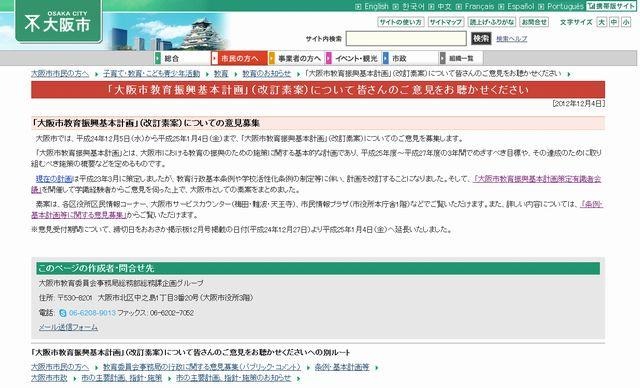Open 条例・基本計画等に関する意見募集 link
The height and width of the screenshot is (388, 640).
(x=79, y=215)
